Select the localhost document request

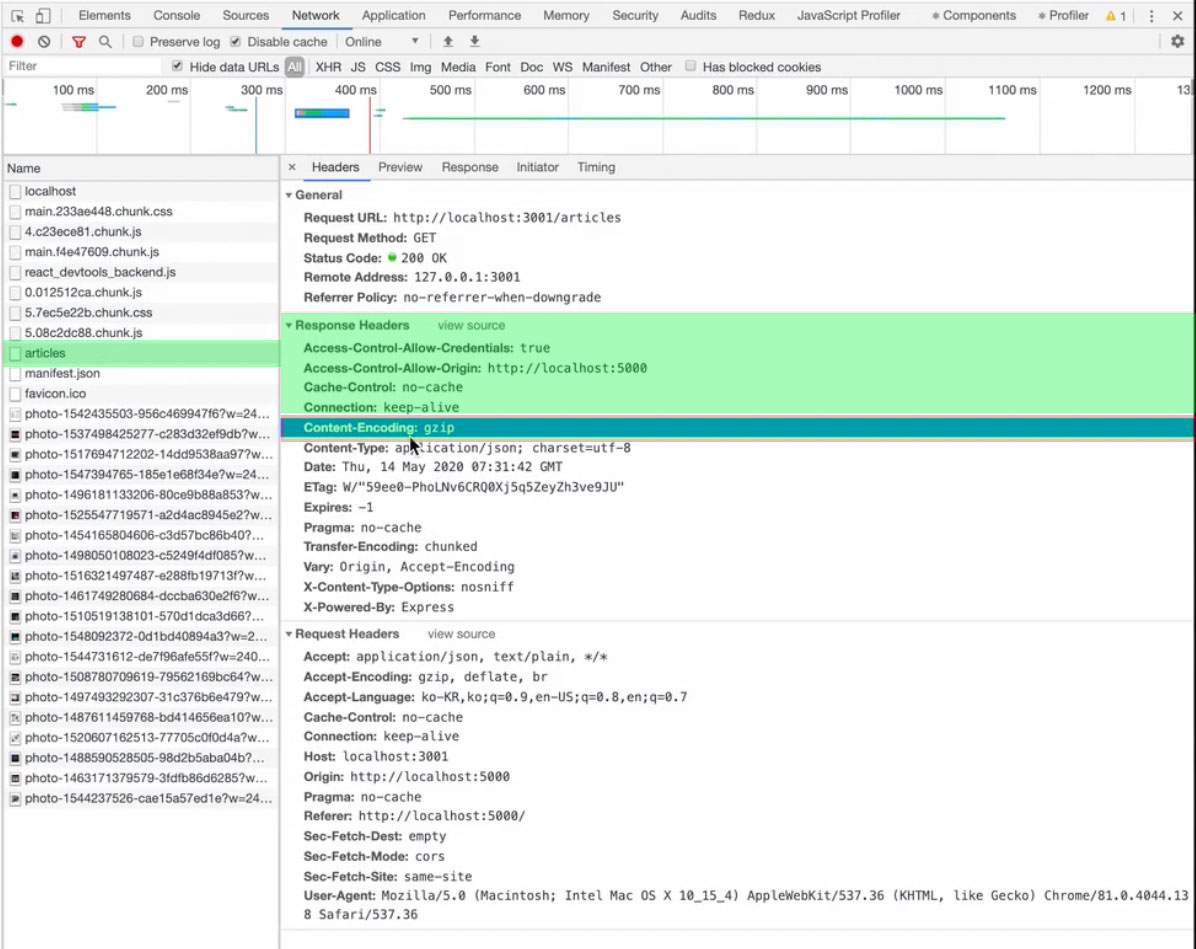point(141,191)
